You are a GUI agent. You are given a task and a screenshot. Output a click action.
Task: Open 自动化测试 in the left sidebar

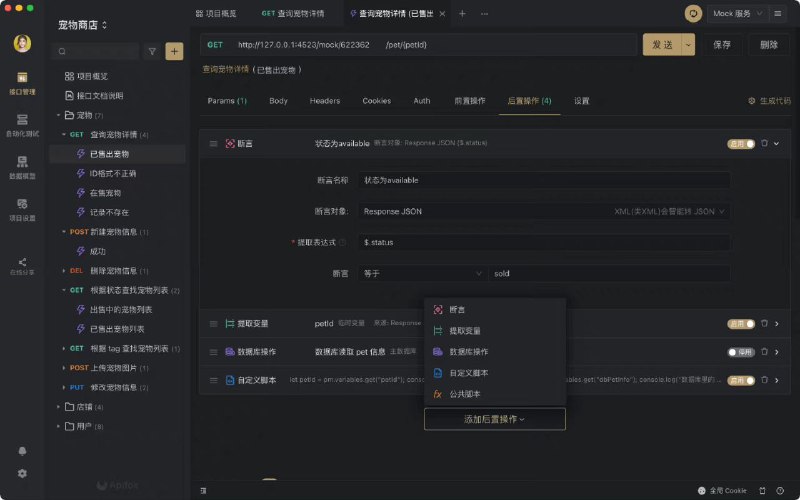22,124
